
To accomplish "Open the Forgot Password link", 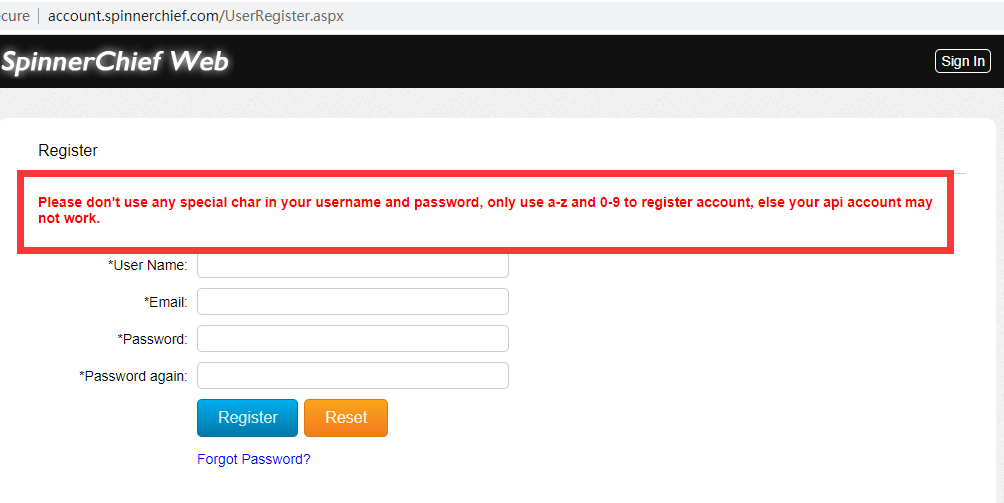I will (254, 460).
